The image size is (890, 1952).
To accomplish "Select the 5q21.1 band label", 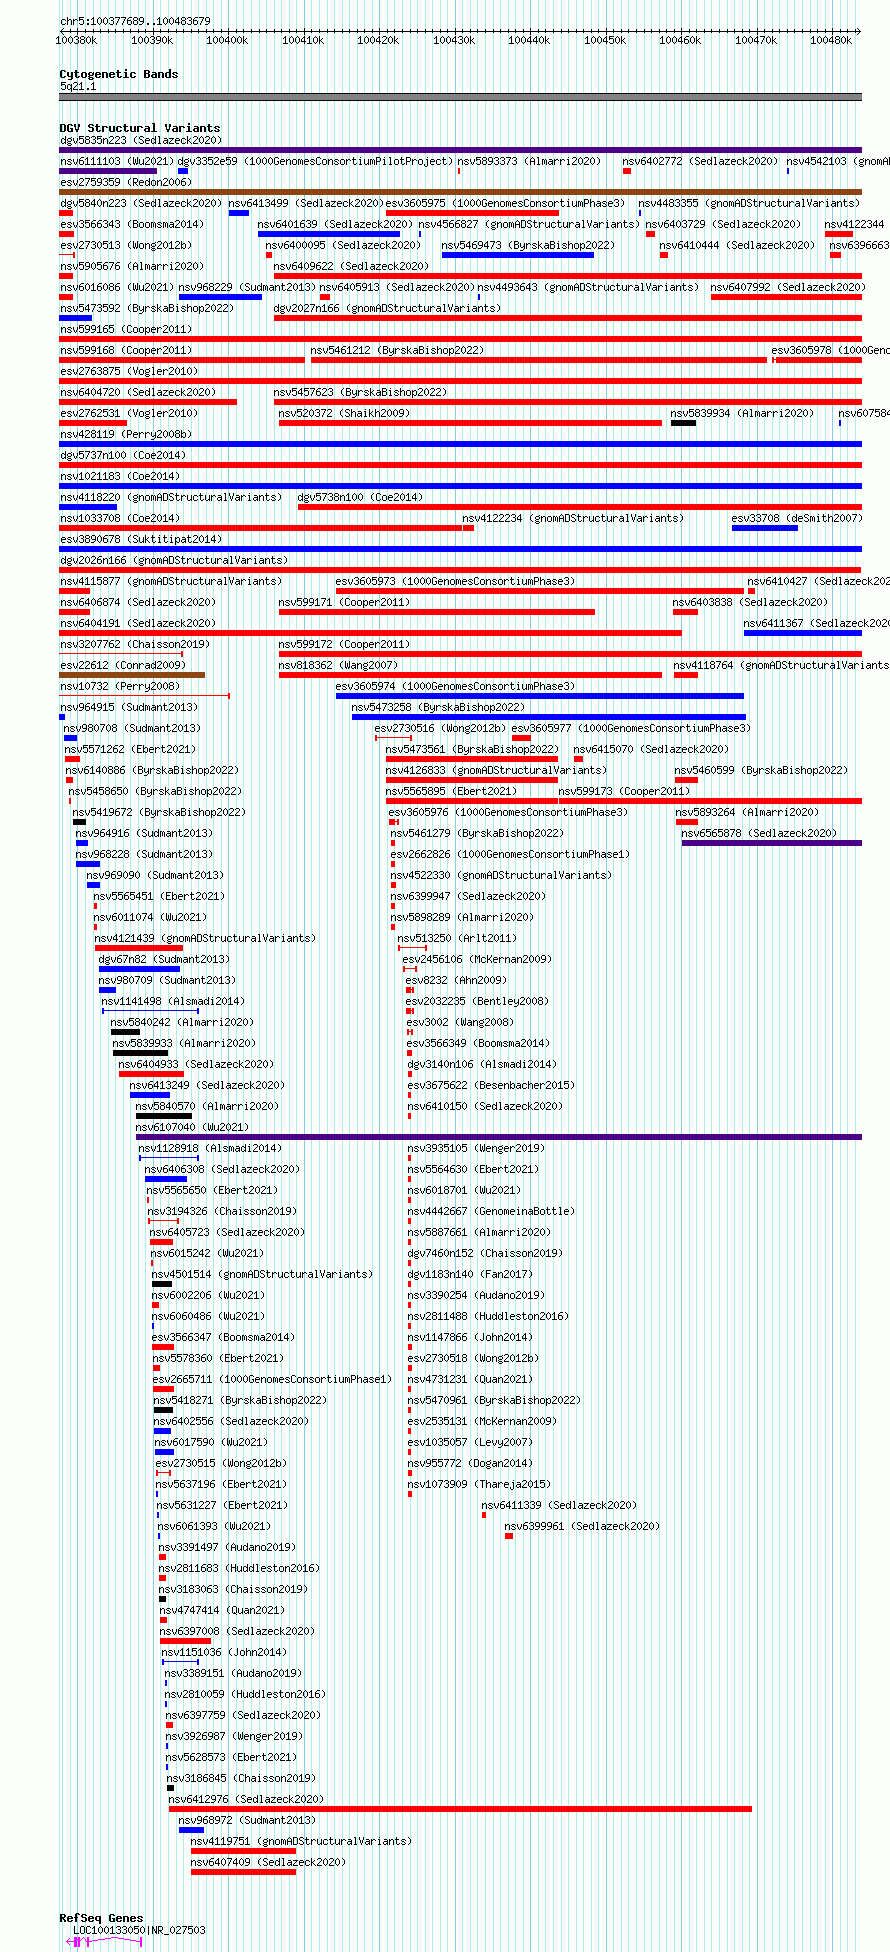I will click(78, 86).
